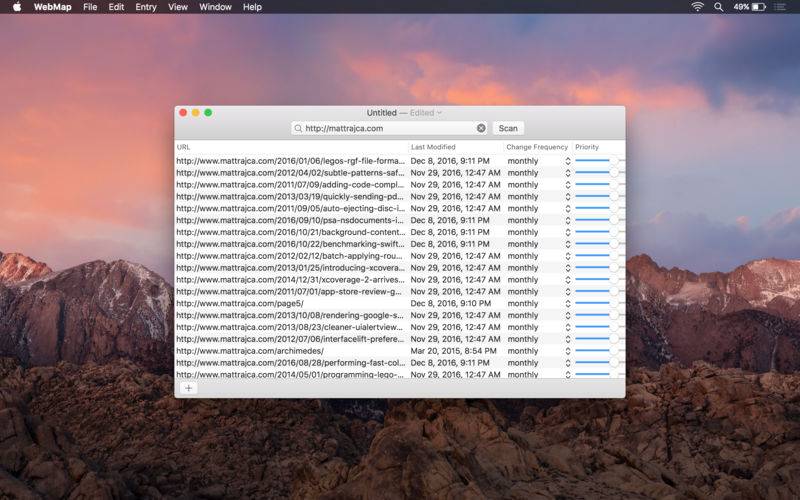This screenshot has height=500, width=800.
Task: Open the WebMap menu
Action: (x=53, y=7)
